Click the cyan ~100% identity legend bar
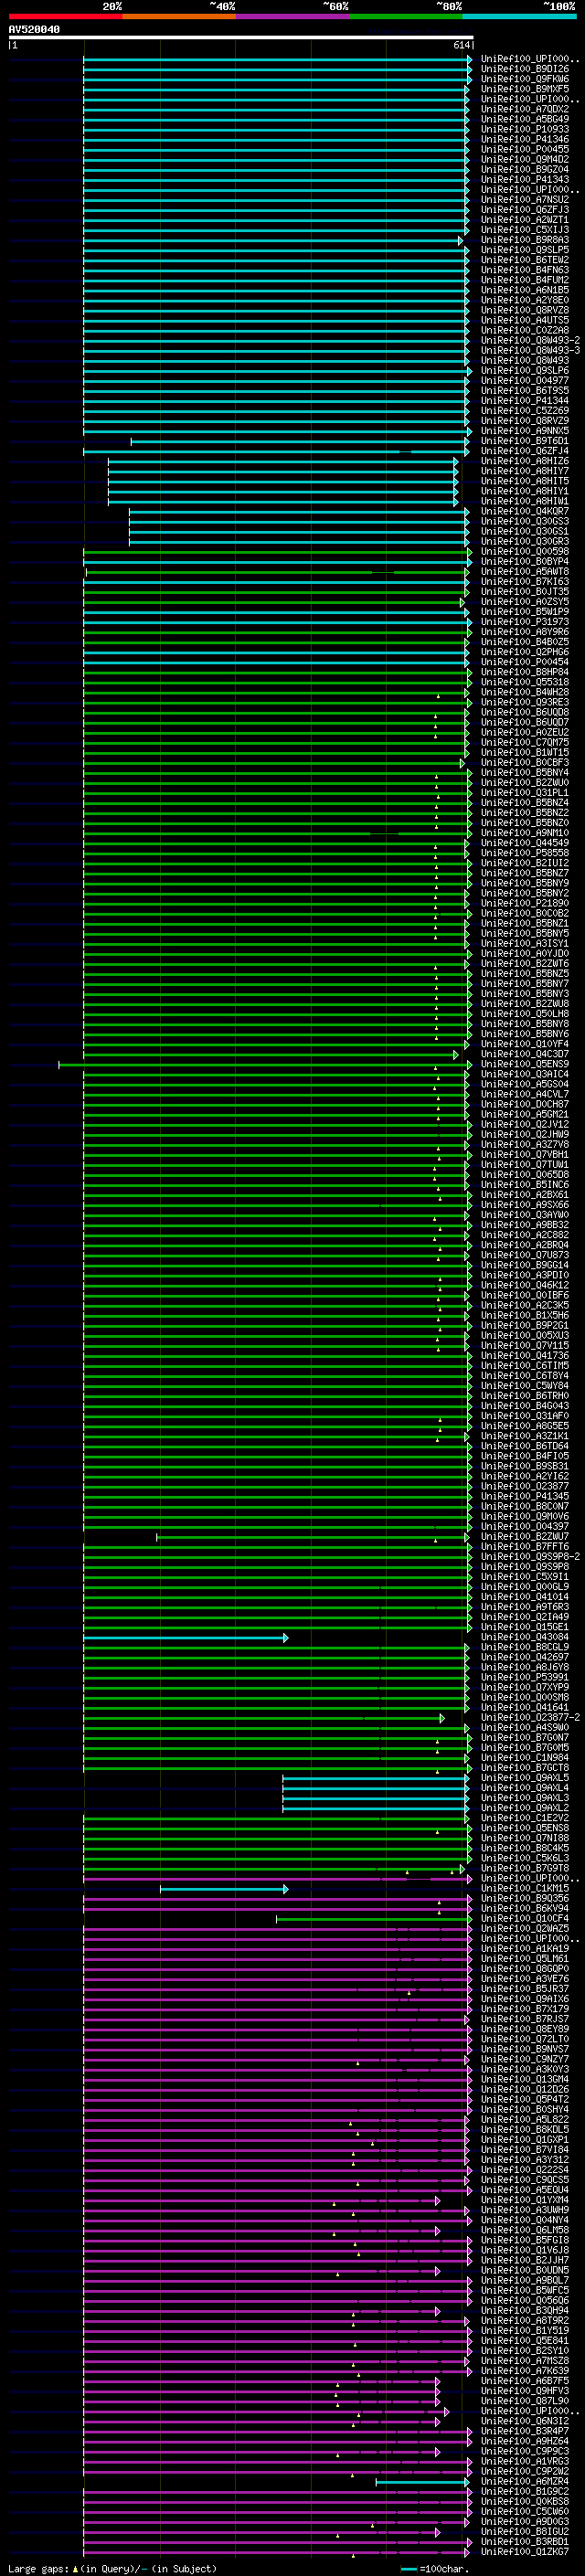 tap(518, 16)
